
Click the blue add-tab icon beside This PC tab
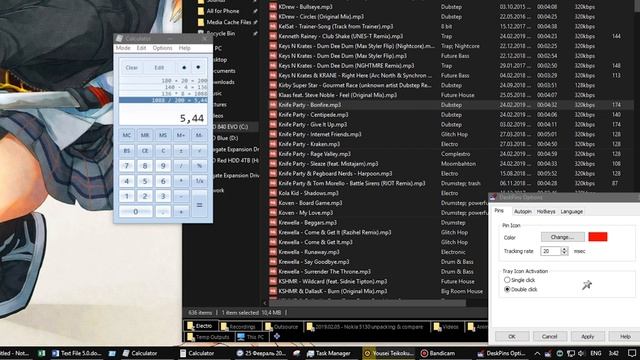[x=277, y=336]
